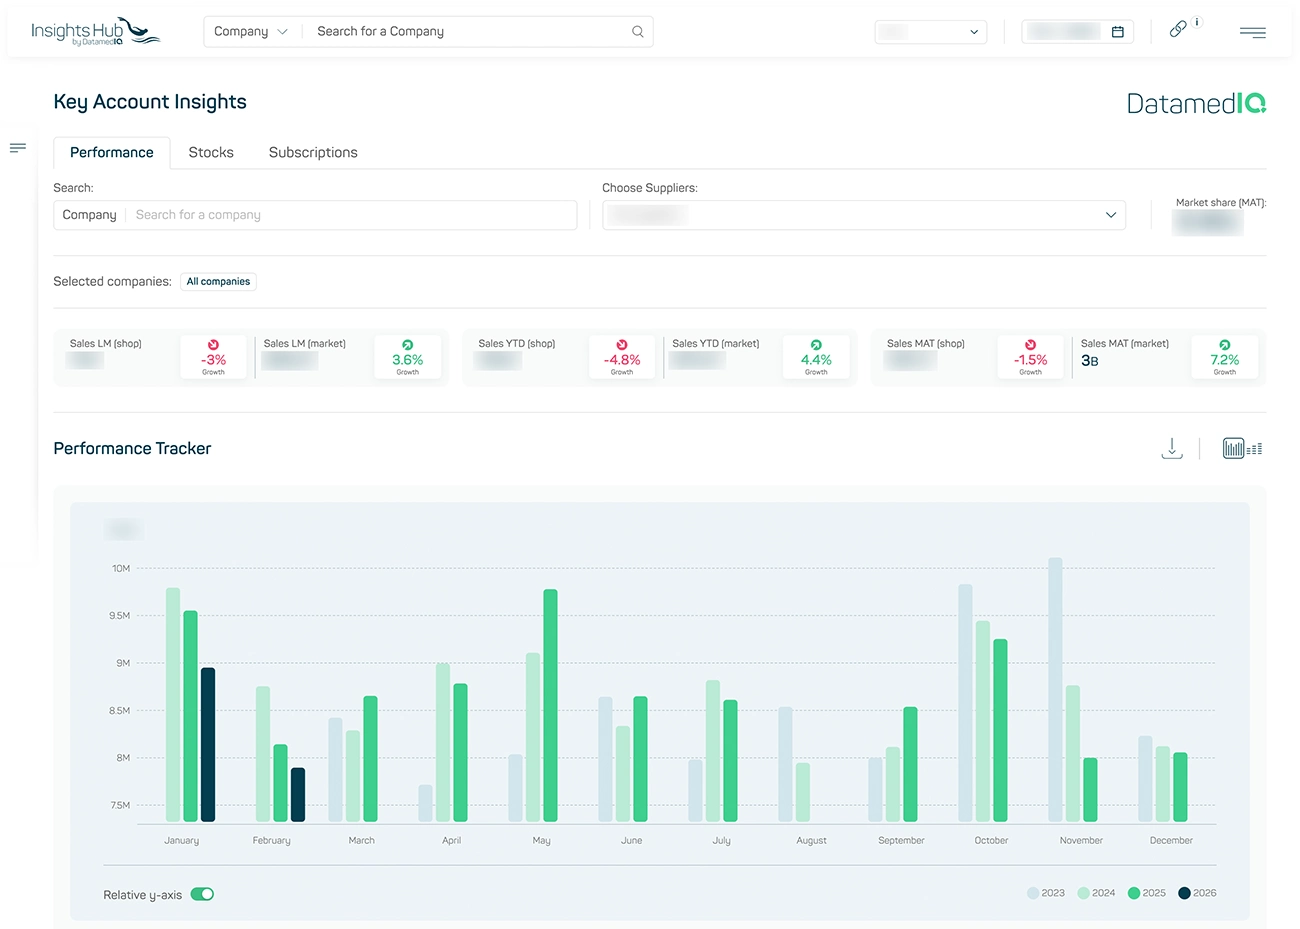Click the -3% growth value
The image size is (1300, 929).
coord(213,360)
